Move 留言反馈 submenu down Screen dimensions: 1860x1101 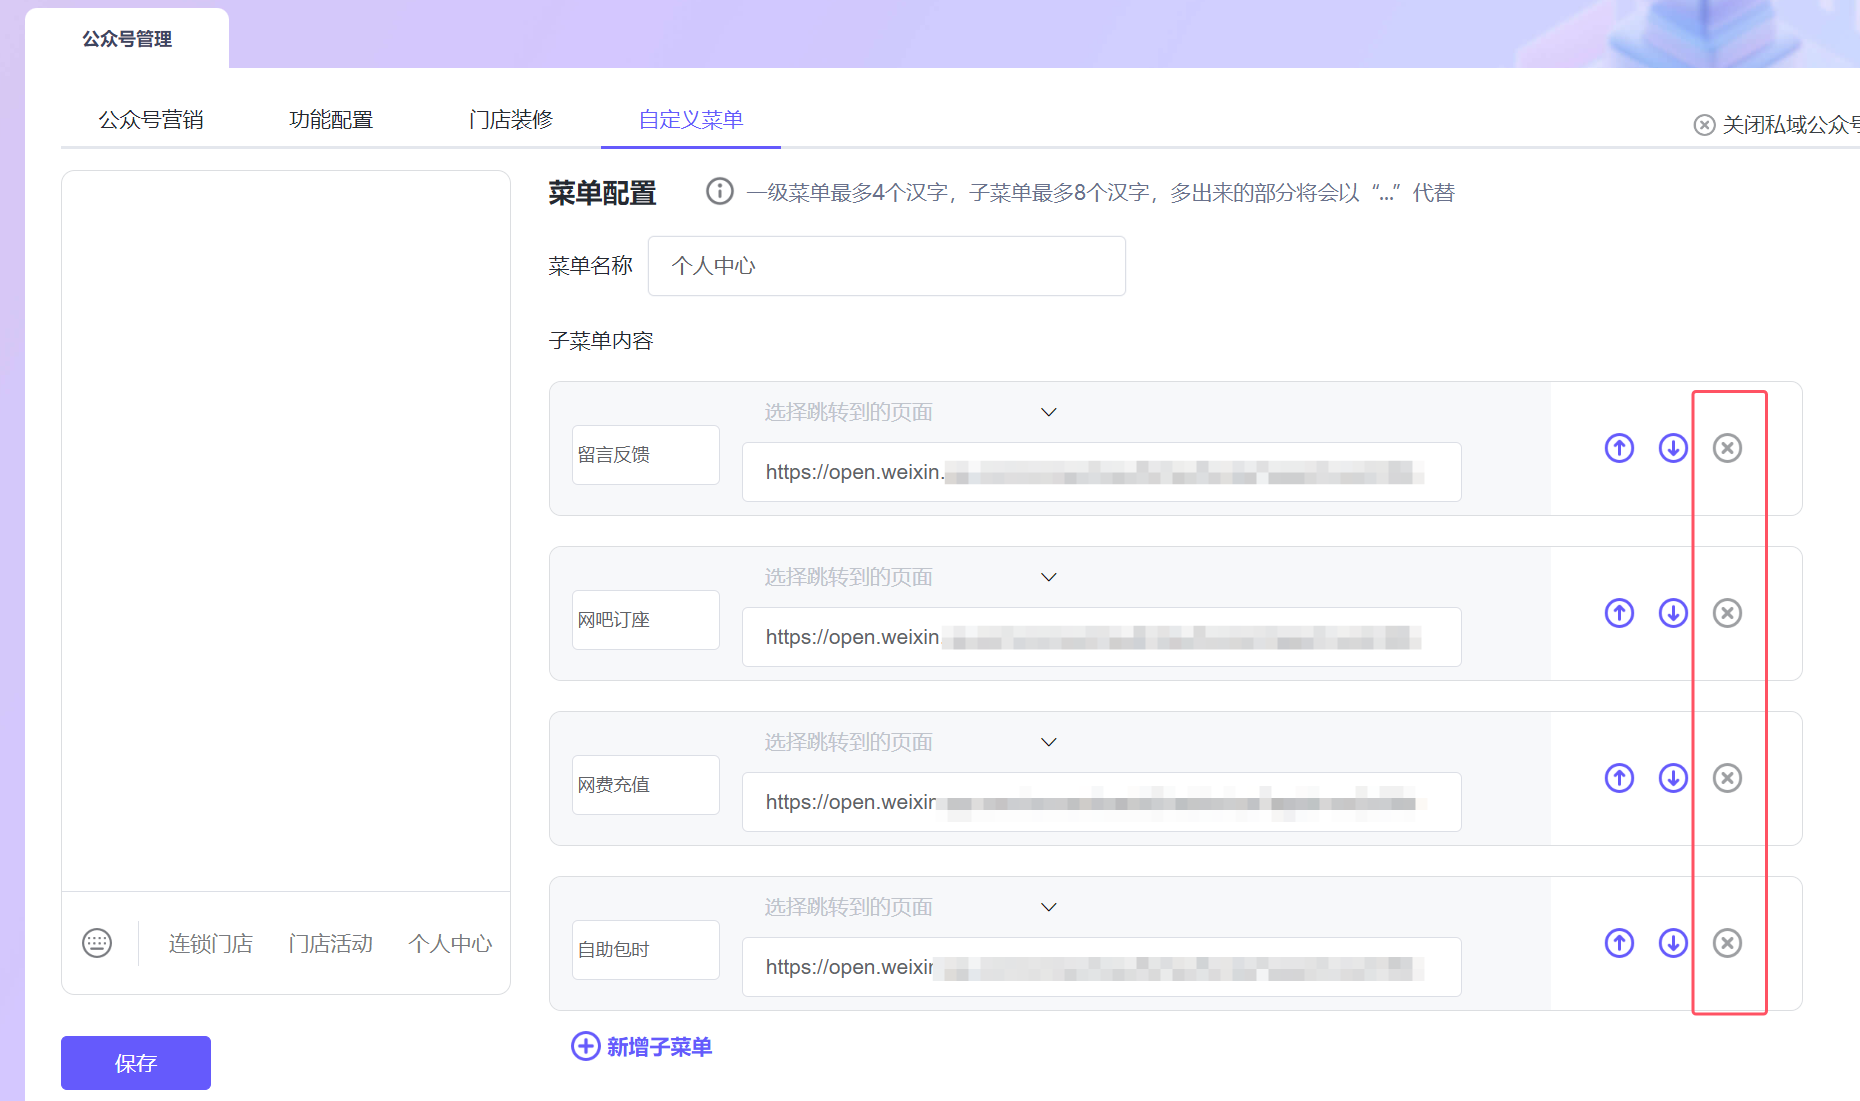[x=1673, y=448]
